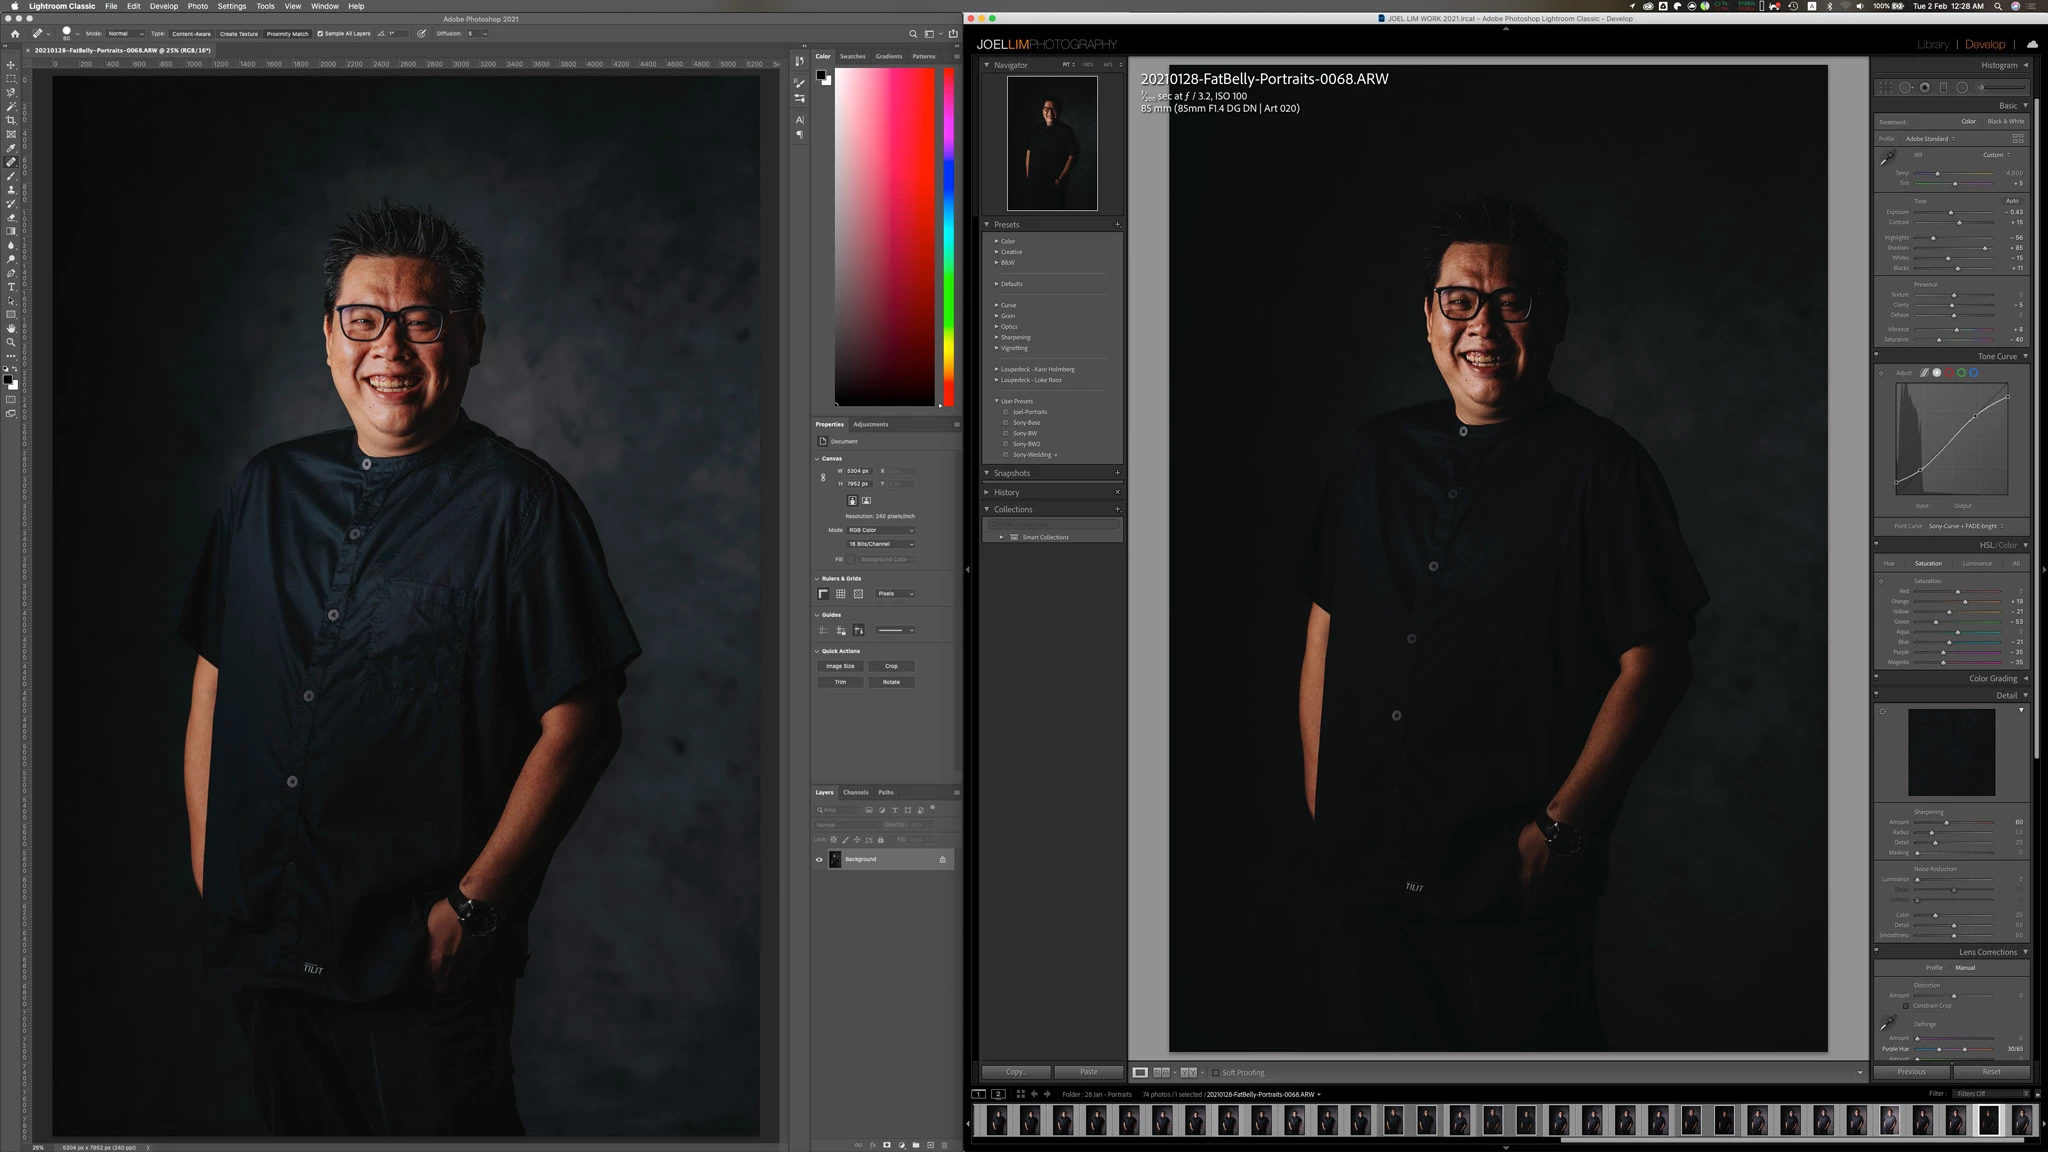Select the Type tool
Image resolution: width=2048 pixels, height=1152 pixels.
(11, 287)
